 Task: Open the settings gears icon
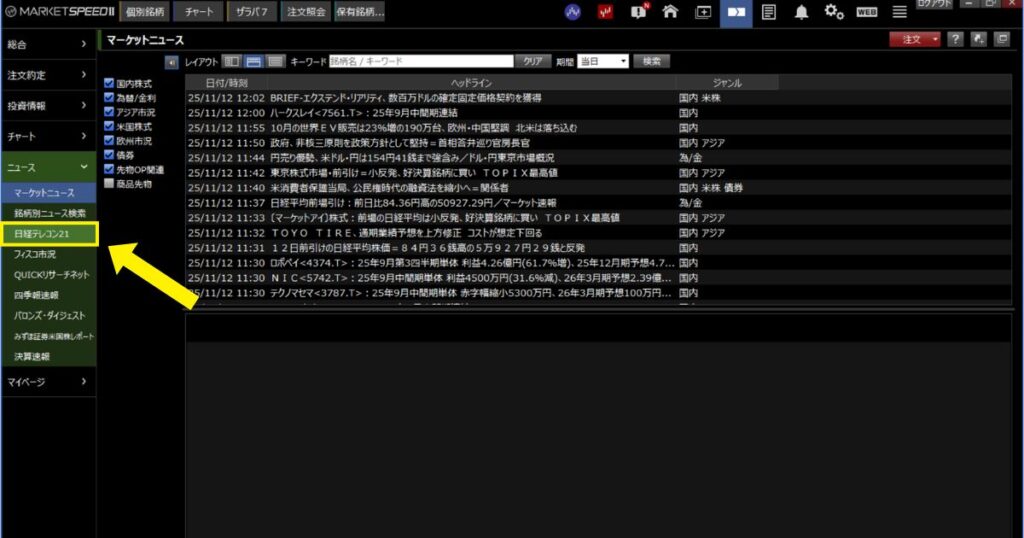coord(834,12)
